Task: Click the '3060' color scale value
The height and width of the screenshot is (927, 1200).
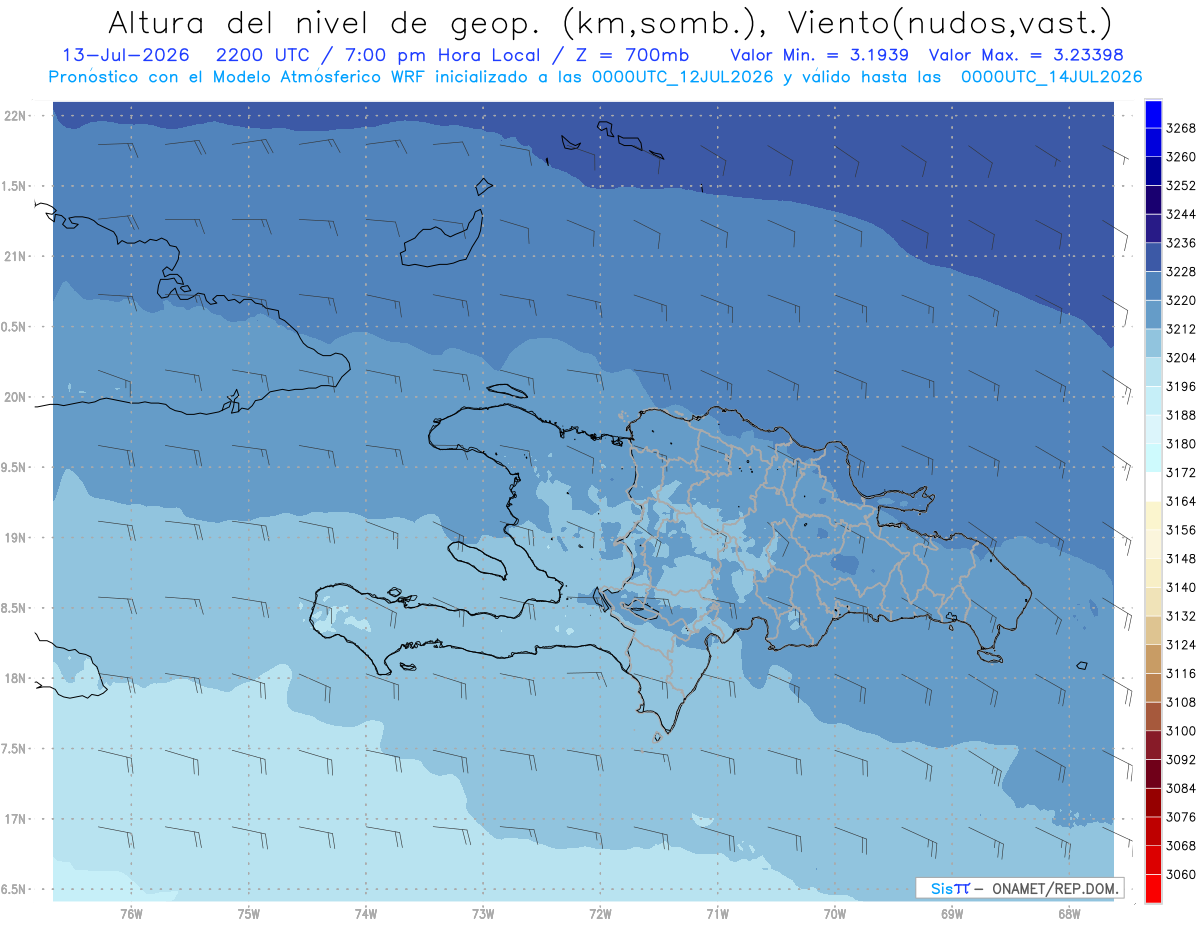Action: [1181, 874]
